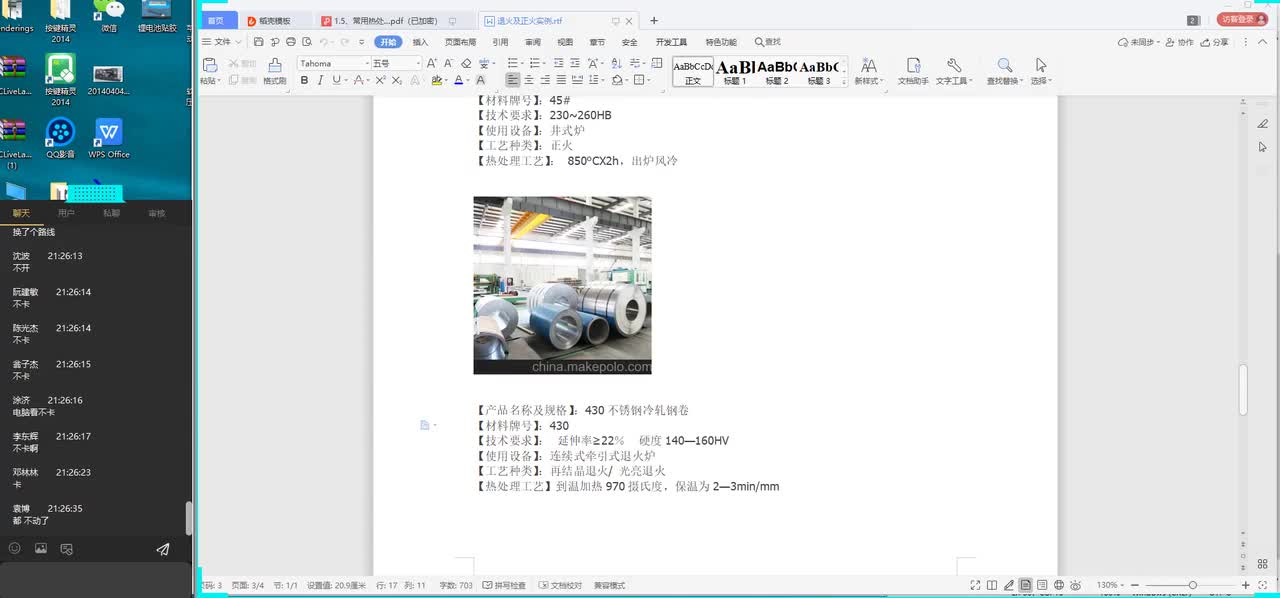Apply the 标题 3 heading style
This screenshot has height=598, width=1280.
coord(819,71)
